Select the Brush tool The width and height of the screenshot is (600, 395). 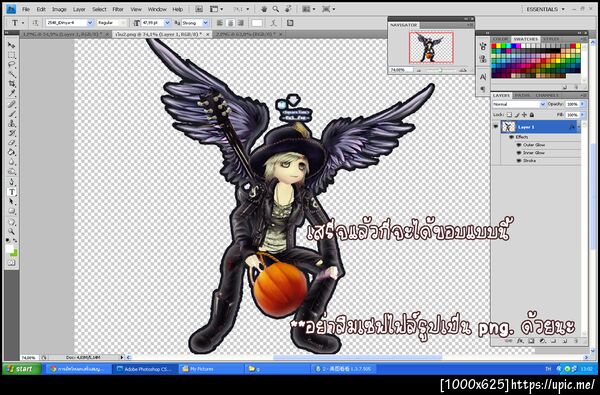(12, 114)
